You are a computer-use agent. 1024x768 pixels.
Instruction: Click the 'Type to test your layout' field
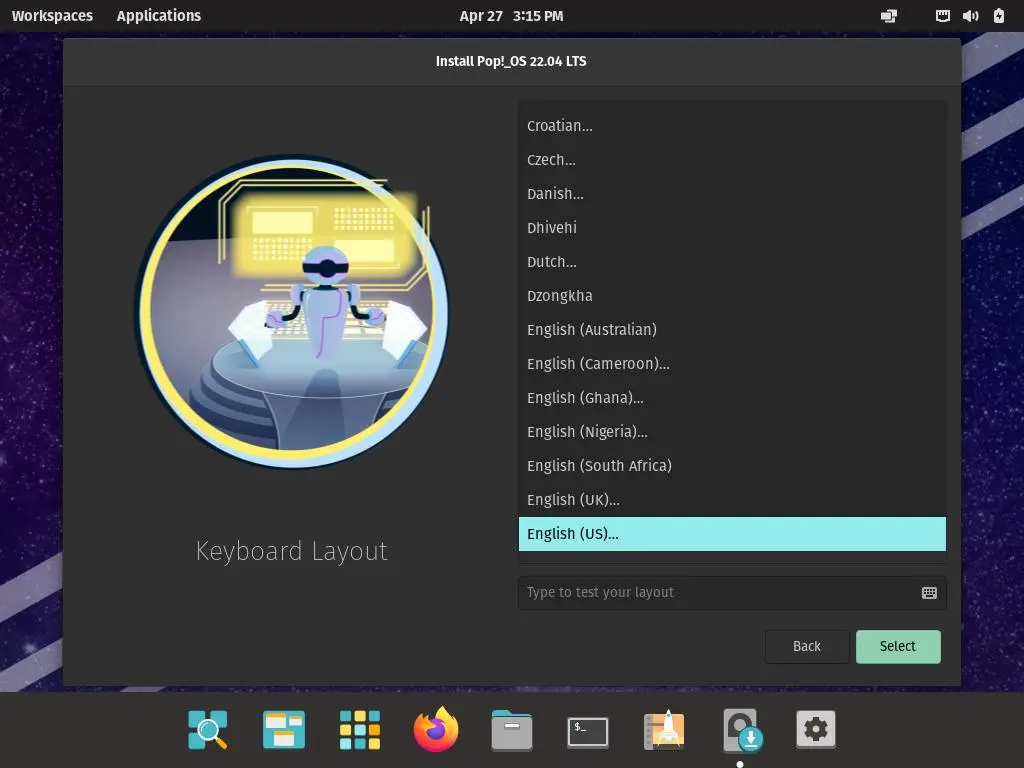click(715, 593)
